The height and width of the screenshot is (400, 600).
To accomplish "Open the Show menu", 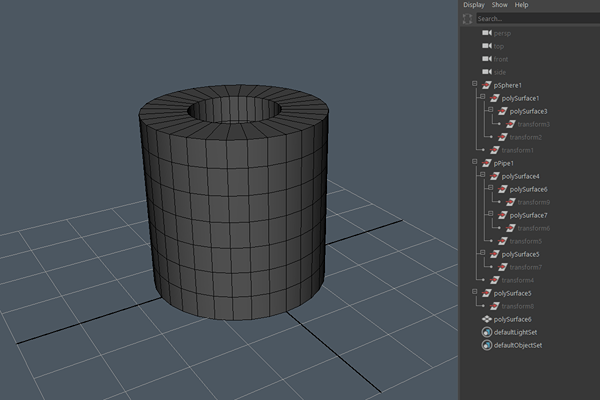I will 500,5.
